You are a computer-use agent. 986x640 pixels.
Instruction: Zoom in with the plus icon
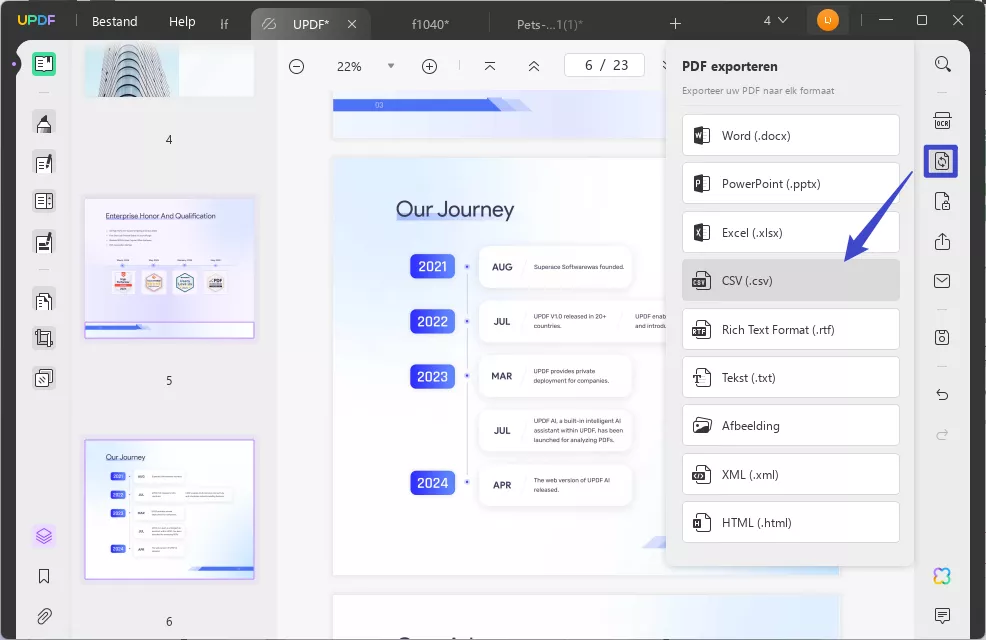click(x=429, y=66)
